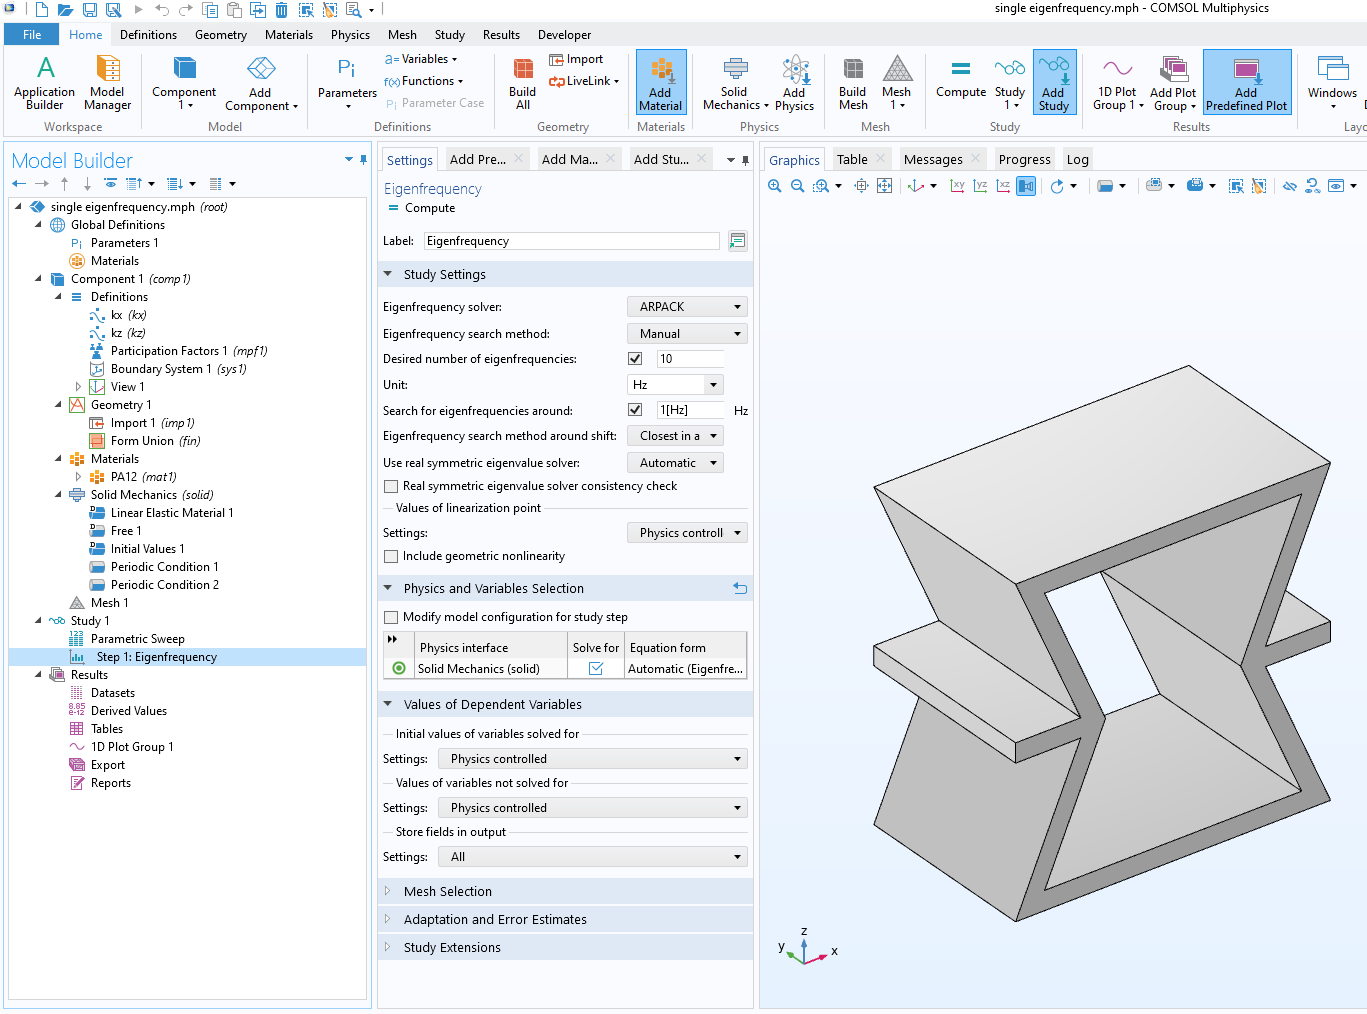1367x1014 pixels.
Task: Zoom in on the Graphics view
Action: 774,186
